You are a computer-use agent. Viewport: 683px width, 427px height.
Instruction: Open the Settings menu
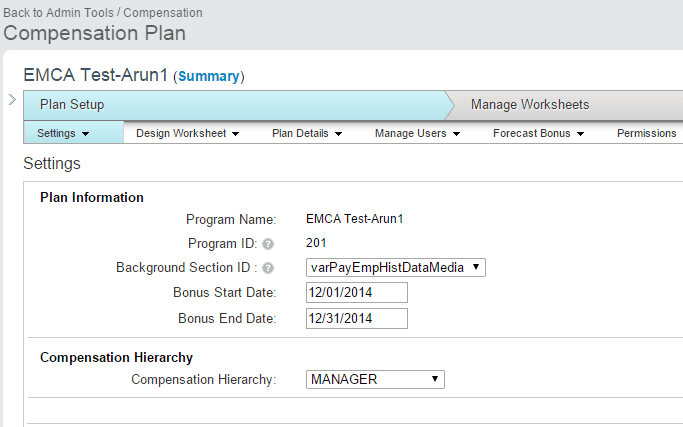pos(63,133)
